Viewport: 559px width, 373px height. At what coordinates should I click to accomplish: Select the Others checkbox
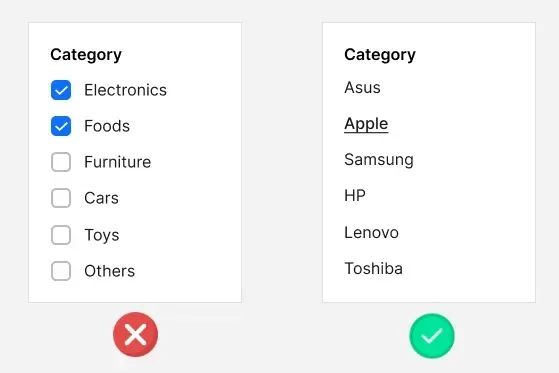click(61, 271)
